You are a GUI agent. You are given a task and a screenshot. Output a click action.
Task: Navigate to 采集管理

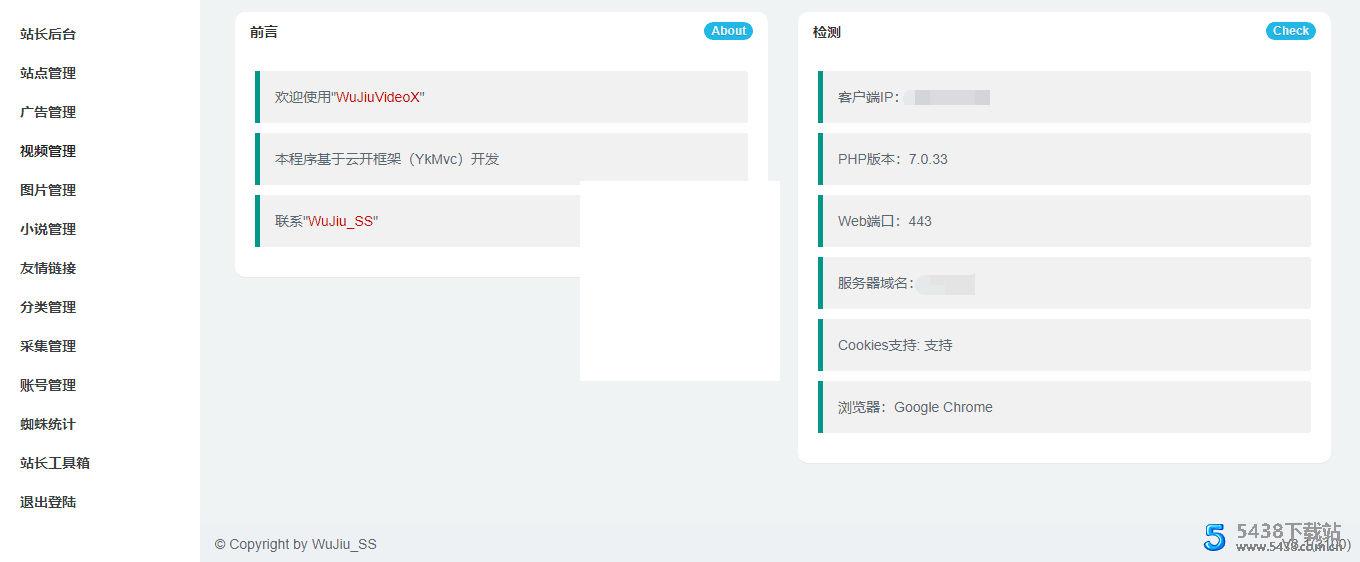tap(48, 346)
